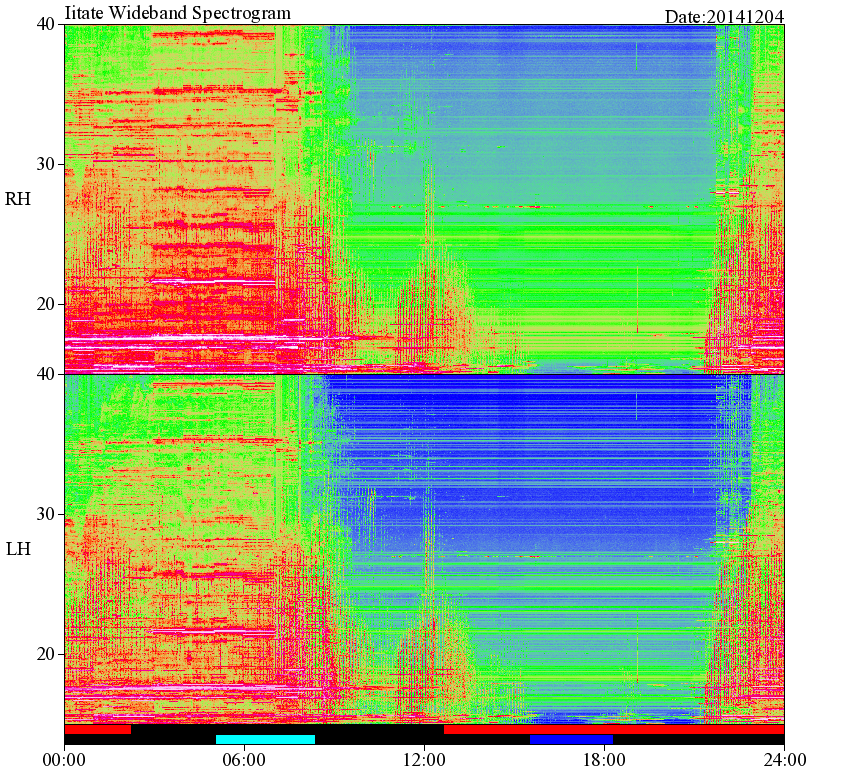Click the 20 label on the LH axis
This screenshot has width=848, height=768.
[47, 654]
